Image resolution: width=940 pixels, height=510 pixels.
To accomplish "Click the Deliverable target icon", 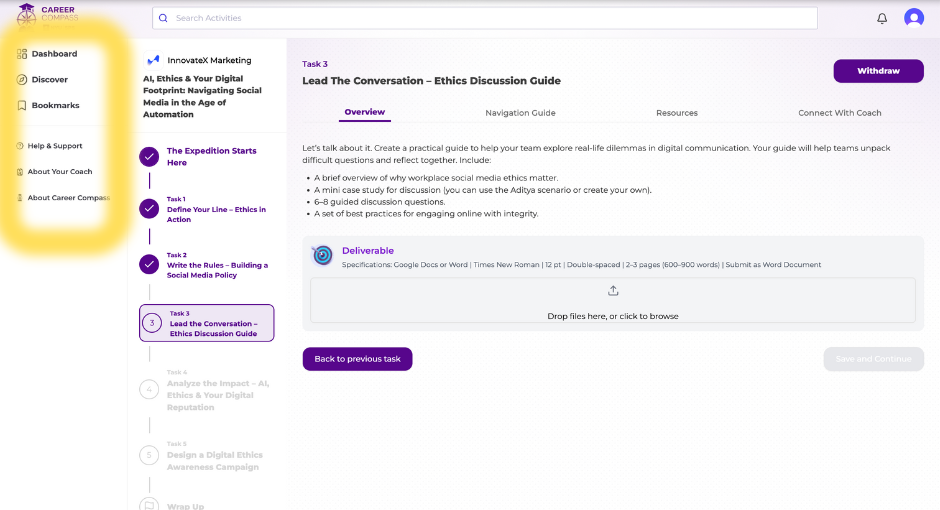I will click(322, 255).
